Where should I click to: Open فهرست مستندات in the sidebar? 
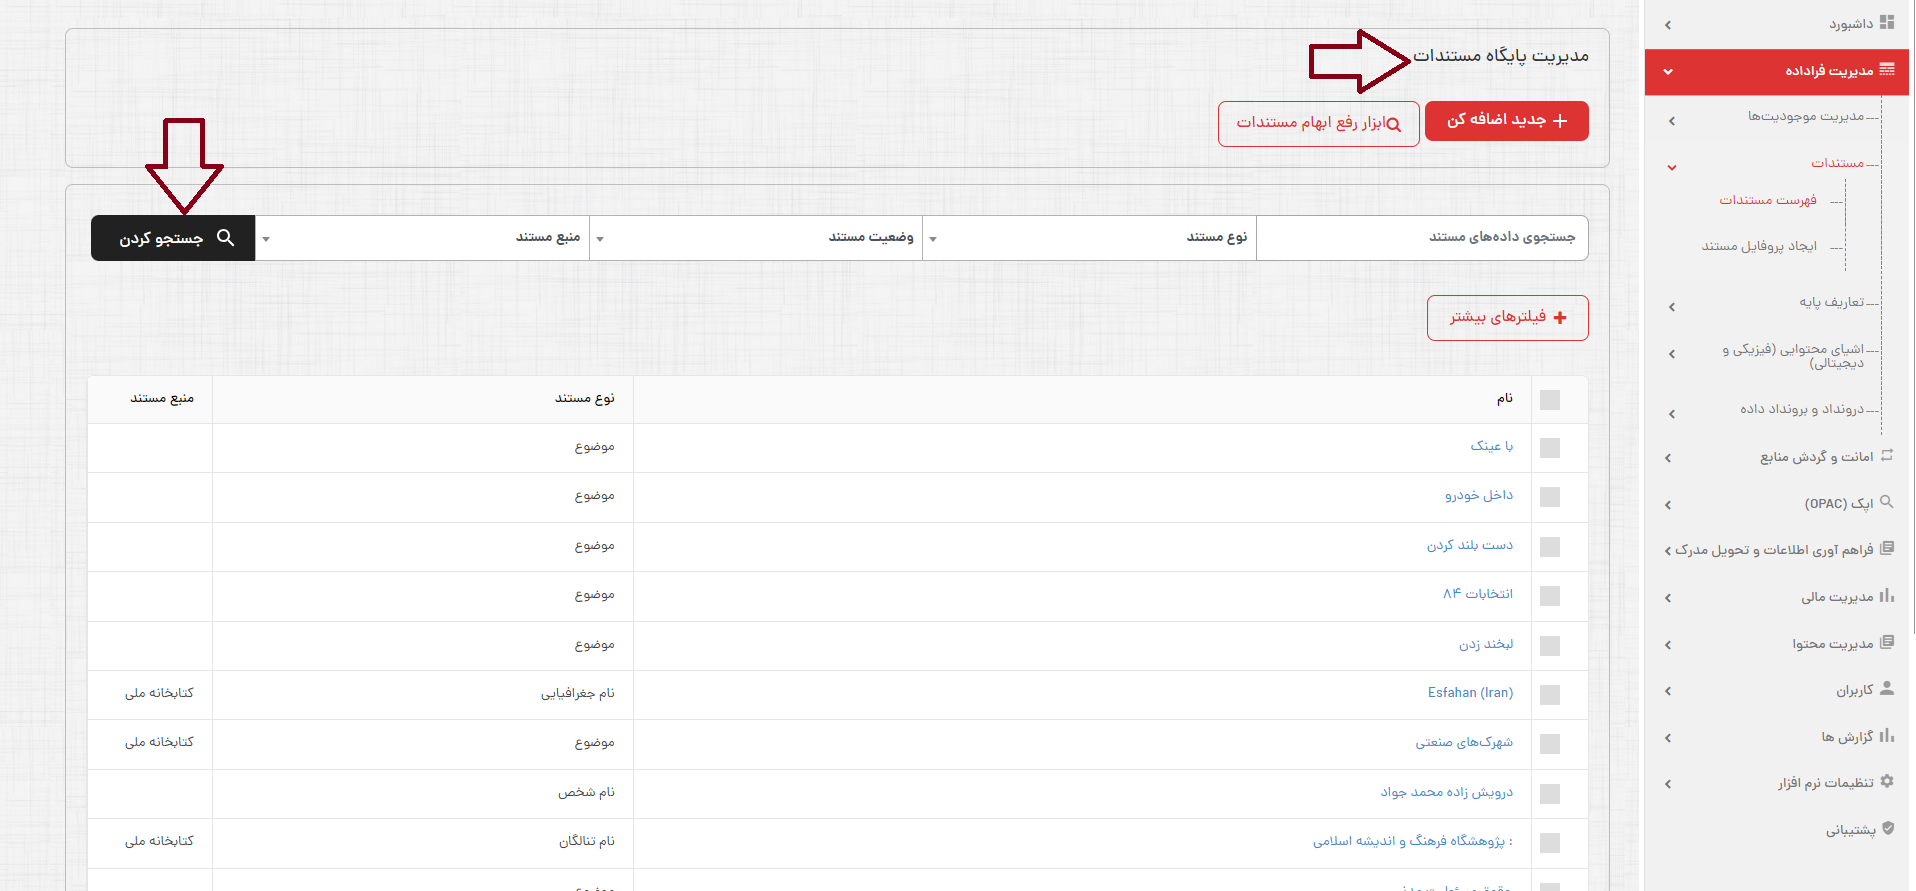(1767, 200)
